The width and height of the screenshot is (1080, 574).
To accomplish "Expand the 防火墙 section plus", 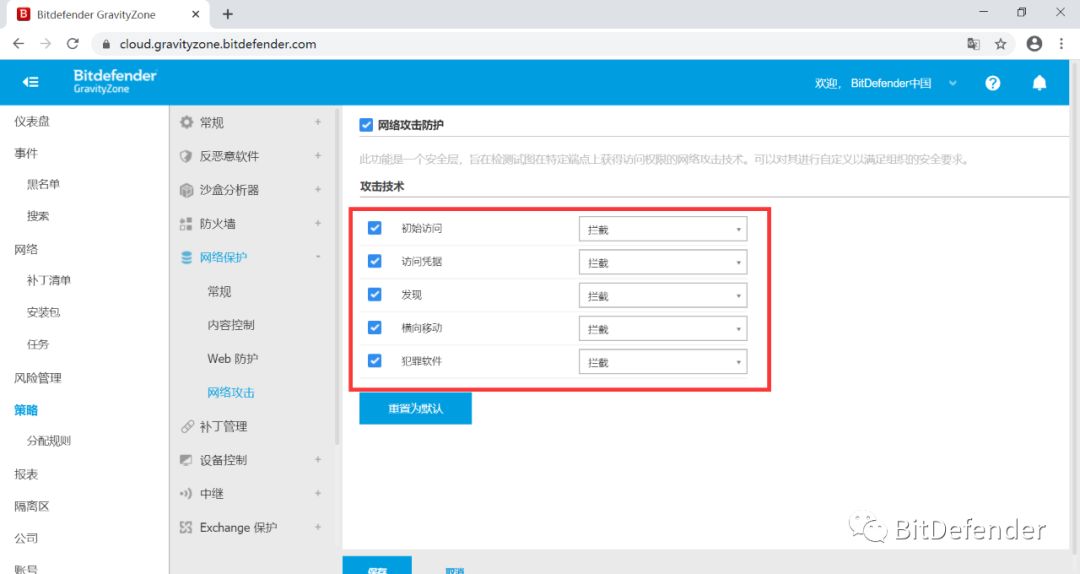I will [318, 223].
